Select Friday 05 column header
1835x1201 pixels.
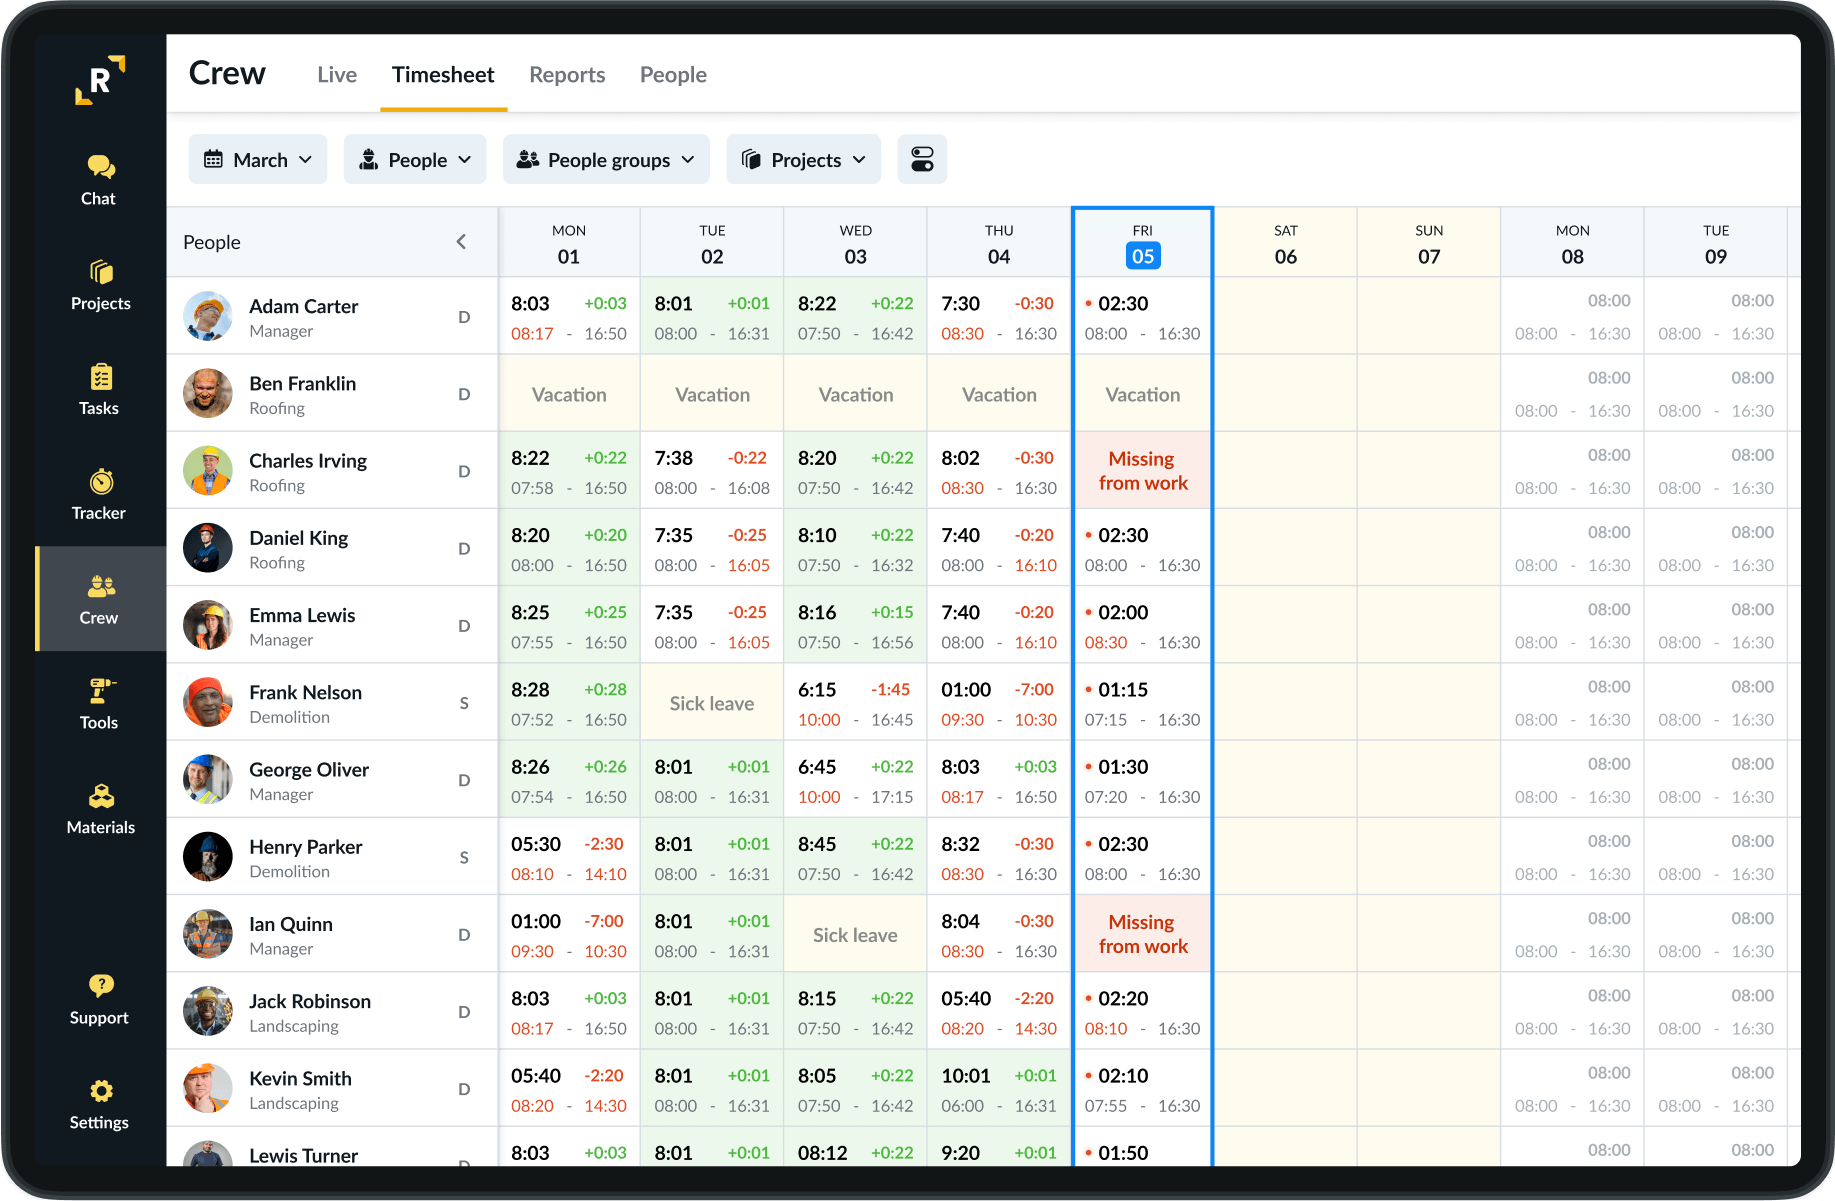[1141, 241]
